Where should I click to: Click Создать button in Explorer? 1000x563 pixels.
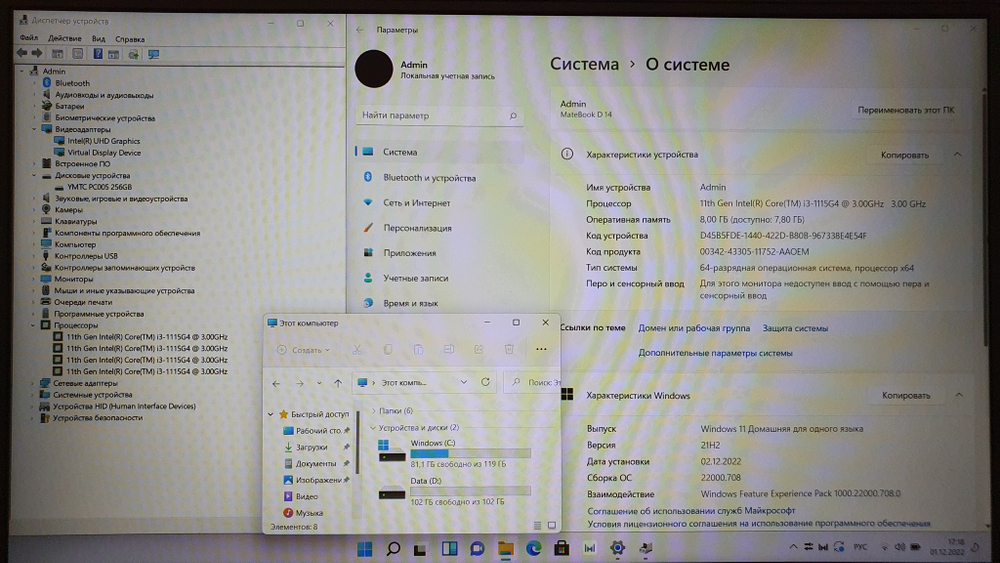304,349
